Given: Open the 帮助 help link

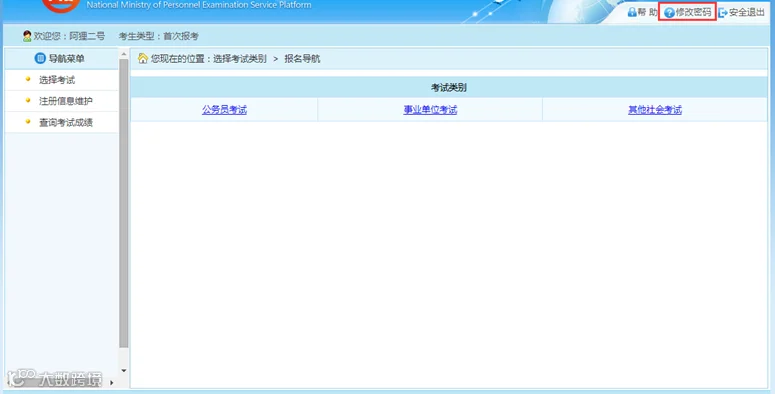Looking at the screenshot, I should click(647, 12).
